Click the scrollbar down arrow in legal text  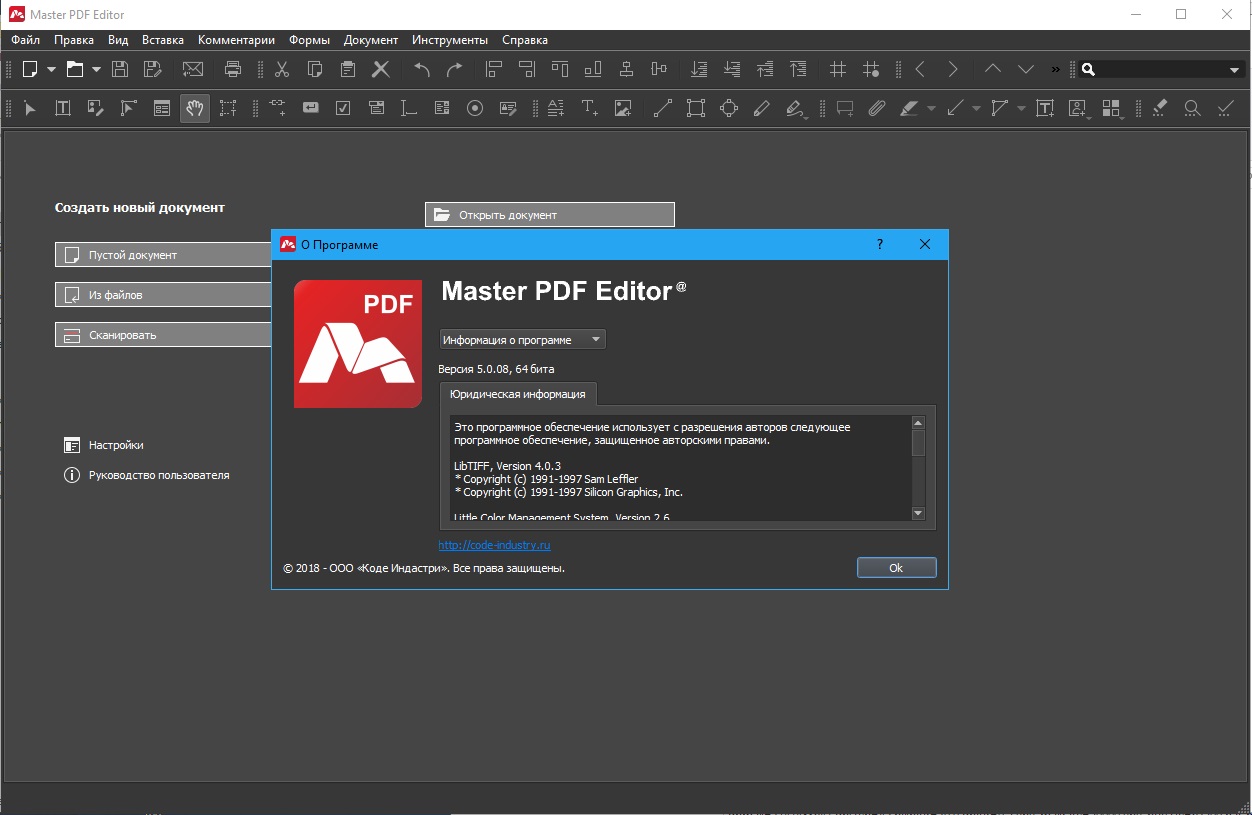918,513
